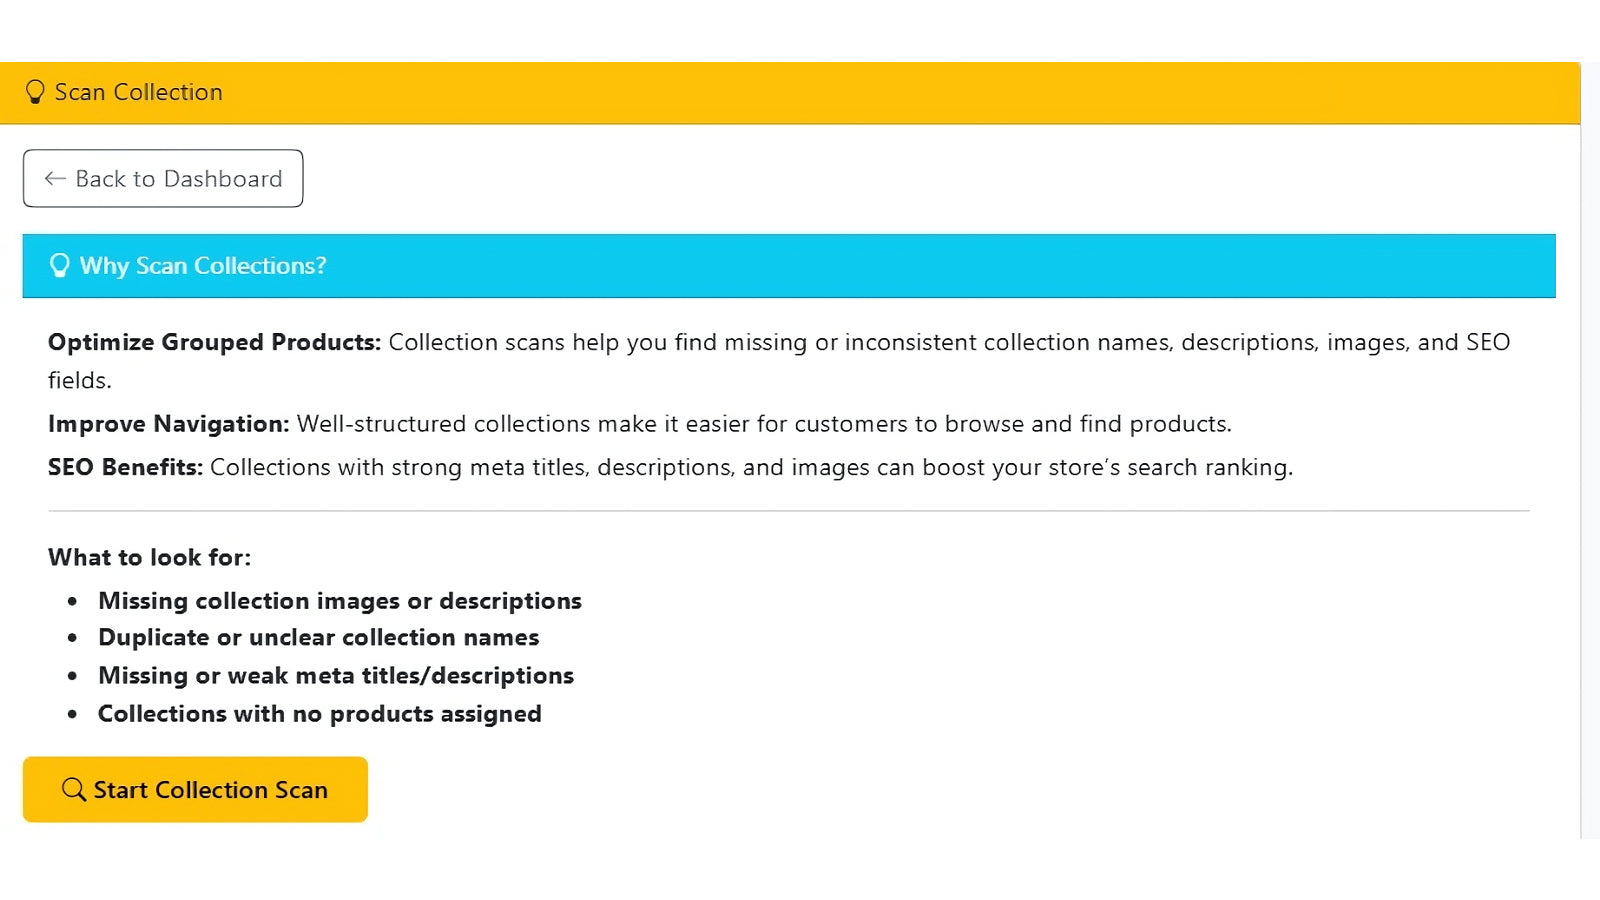The width and height of the screenshot is (1600, 900).
Task: Select the Duplicate or unclear collection names bullet
Action: pyautogui.click(x=318, y=638)
